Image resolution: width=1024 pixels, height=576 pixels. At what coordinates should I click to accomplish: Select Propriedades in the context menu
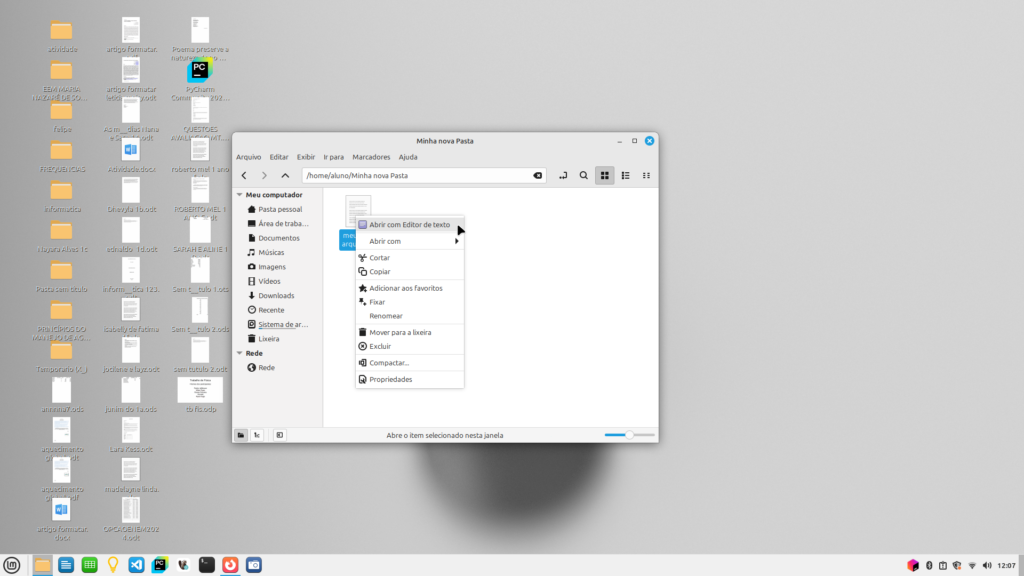tap(390, 379)
